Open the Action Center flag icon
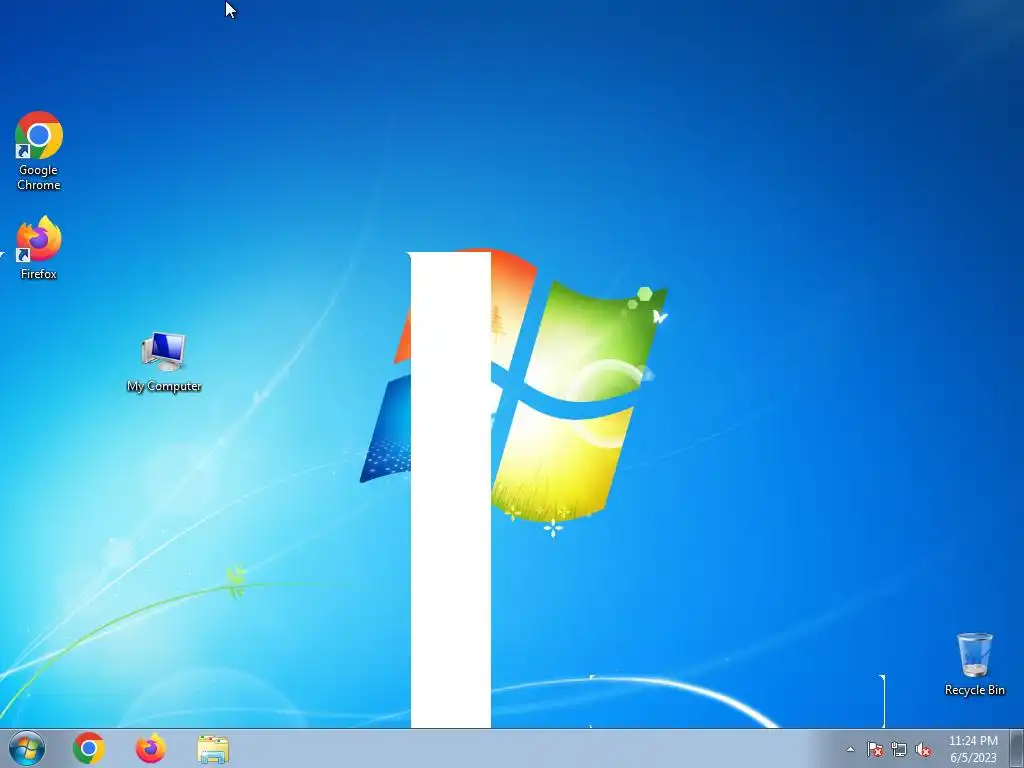This screenshot has height=768, width=1024. (x=875, y=749)
